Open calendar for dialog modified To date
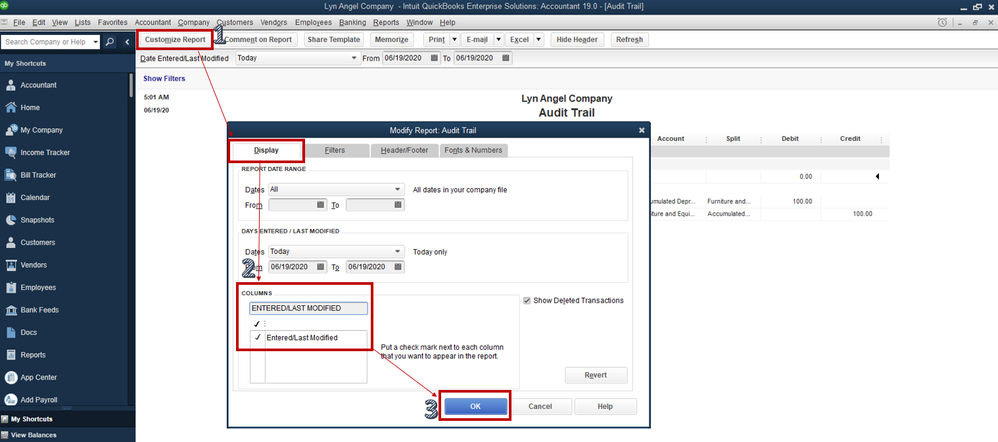Viewport: 998px width, 442px height. (x=398, y=267)
